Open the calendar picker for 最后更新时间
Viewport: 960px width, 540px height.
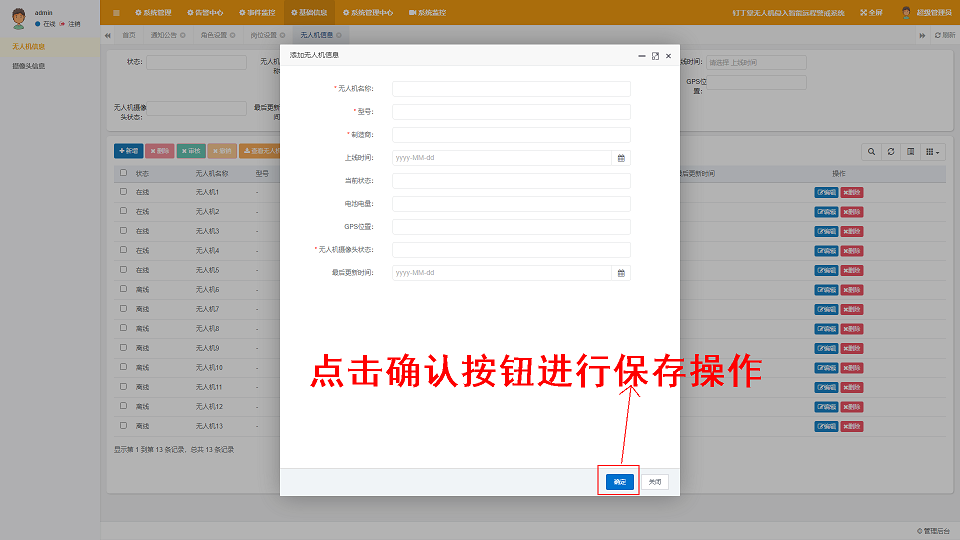point(621,273)
